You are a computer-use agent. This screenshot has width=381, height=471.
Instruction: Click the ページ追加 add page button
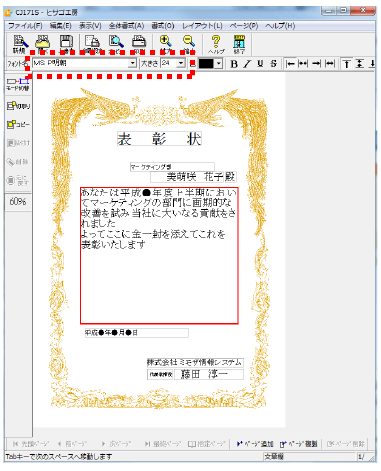[255, 444]
